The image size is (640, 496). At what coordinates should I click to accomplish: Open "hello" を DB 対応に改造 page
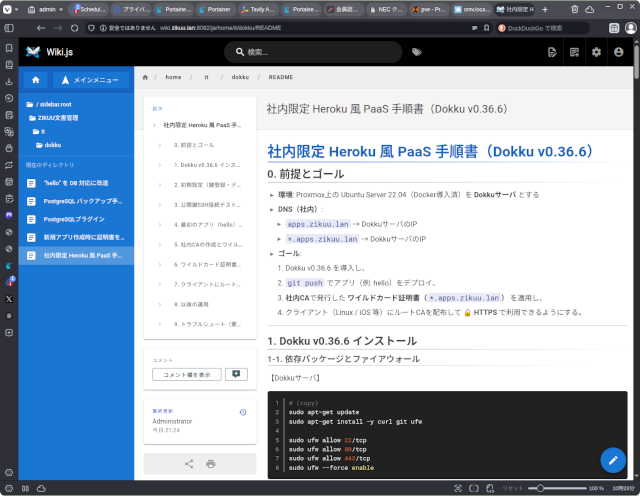(76, 183)
